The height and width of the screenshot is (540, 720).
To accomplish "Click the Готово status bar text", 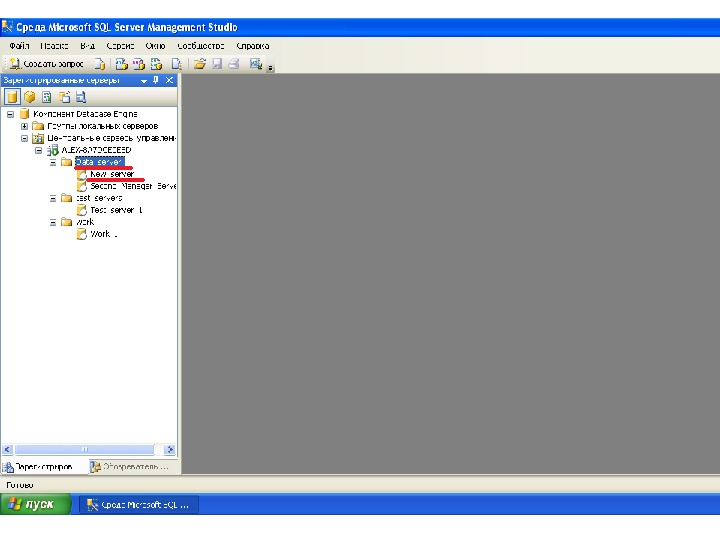I will pyautogui.click(x=20, y=485).
